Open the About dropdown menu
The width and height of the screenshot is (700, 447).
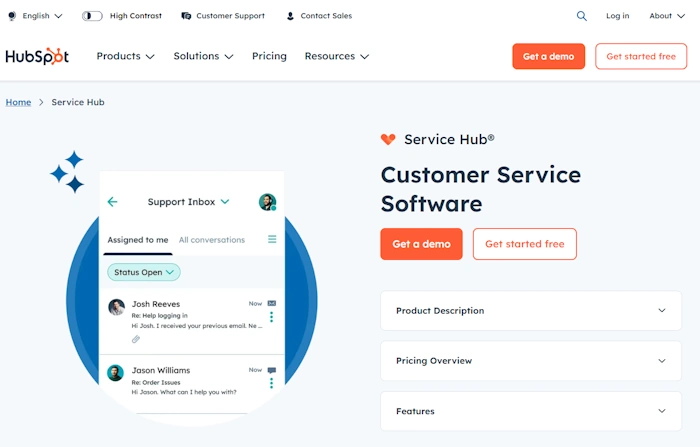click(667, 16)
